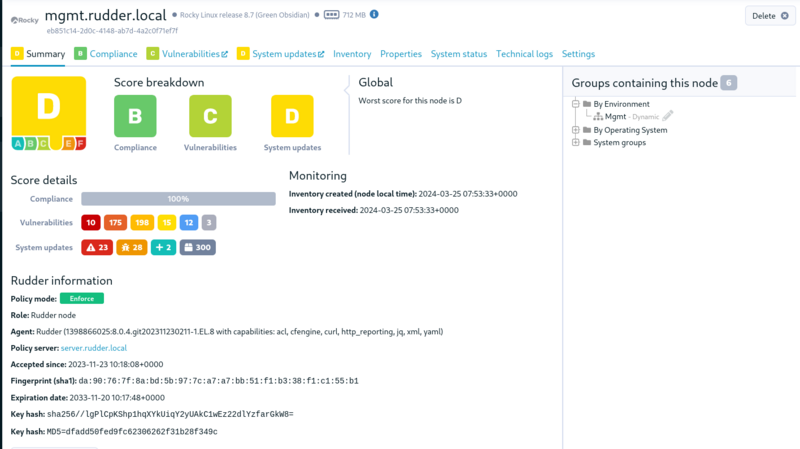Click the D System updates score badge in breakdown
The image size is (800, 449).
pos(292,116)
